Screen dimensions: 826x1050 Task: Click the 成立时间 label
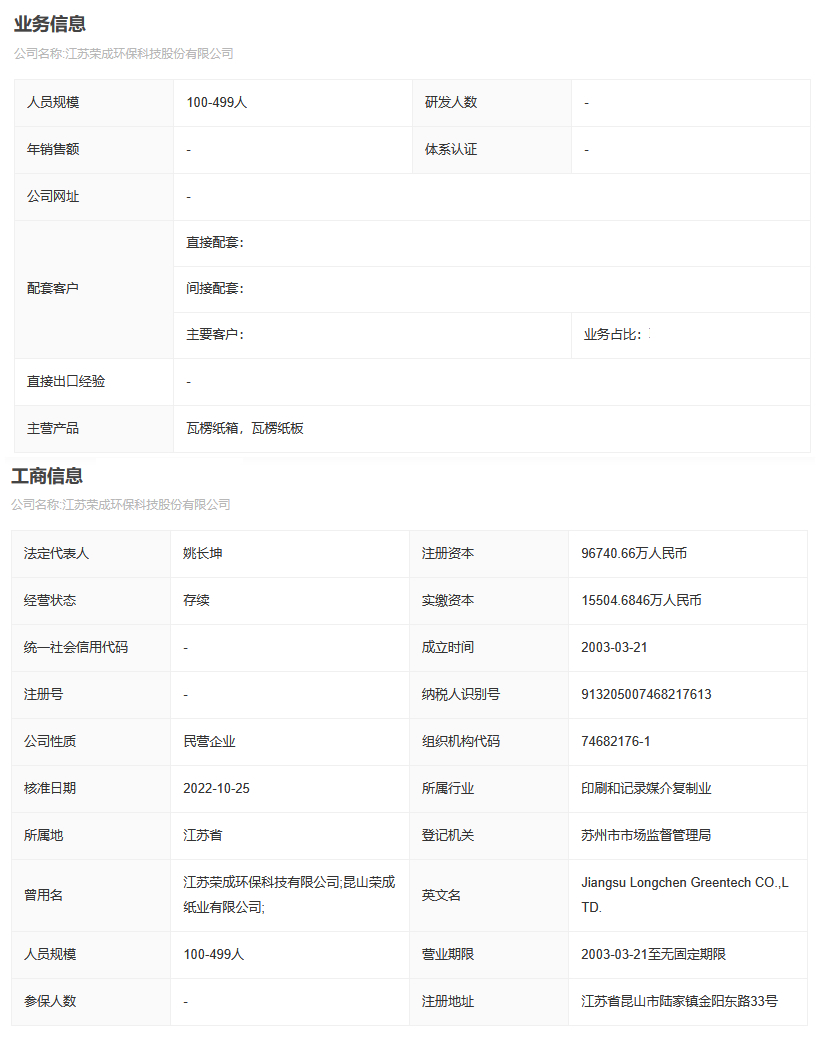[448, 647]
